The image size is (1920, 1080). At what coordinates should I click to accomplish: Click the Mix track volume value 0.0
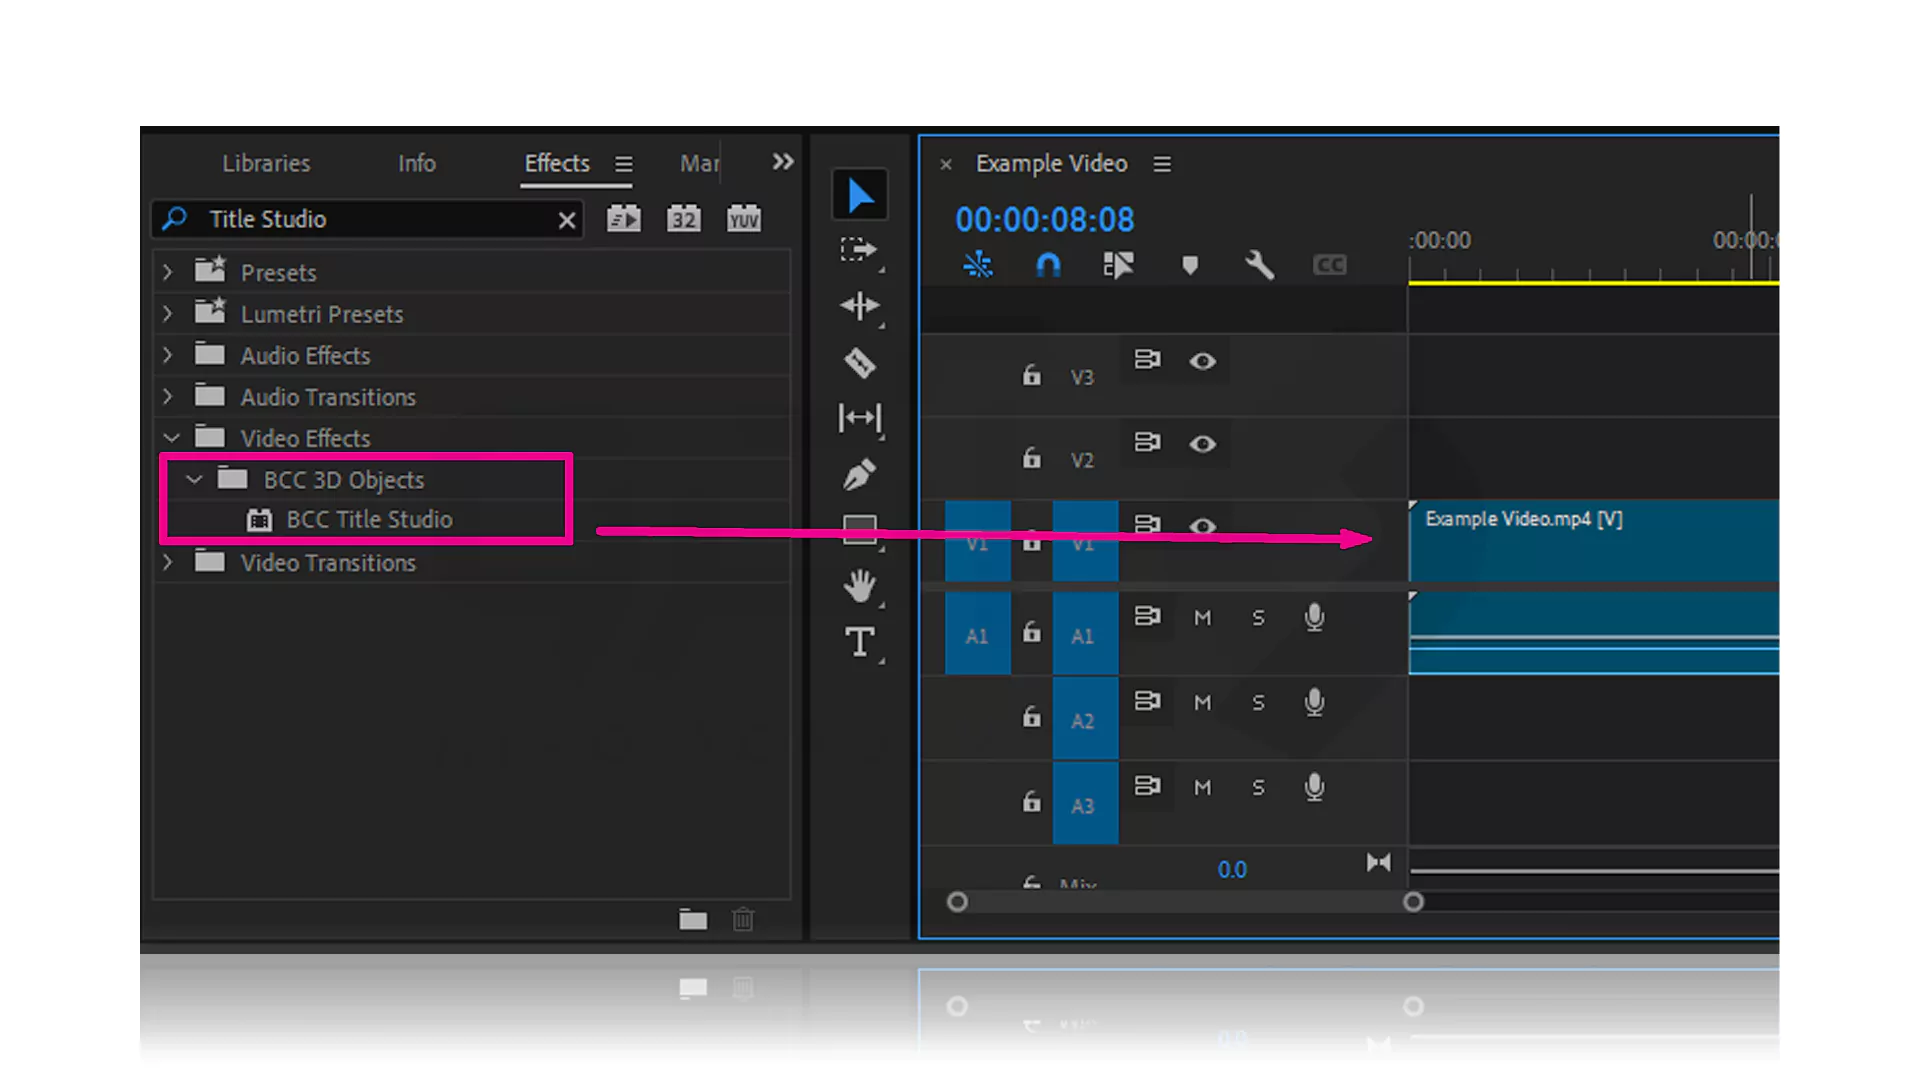(x=1232, y=870)
